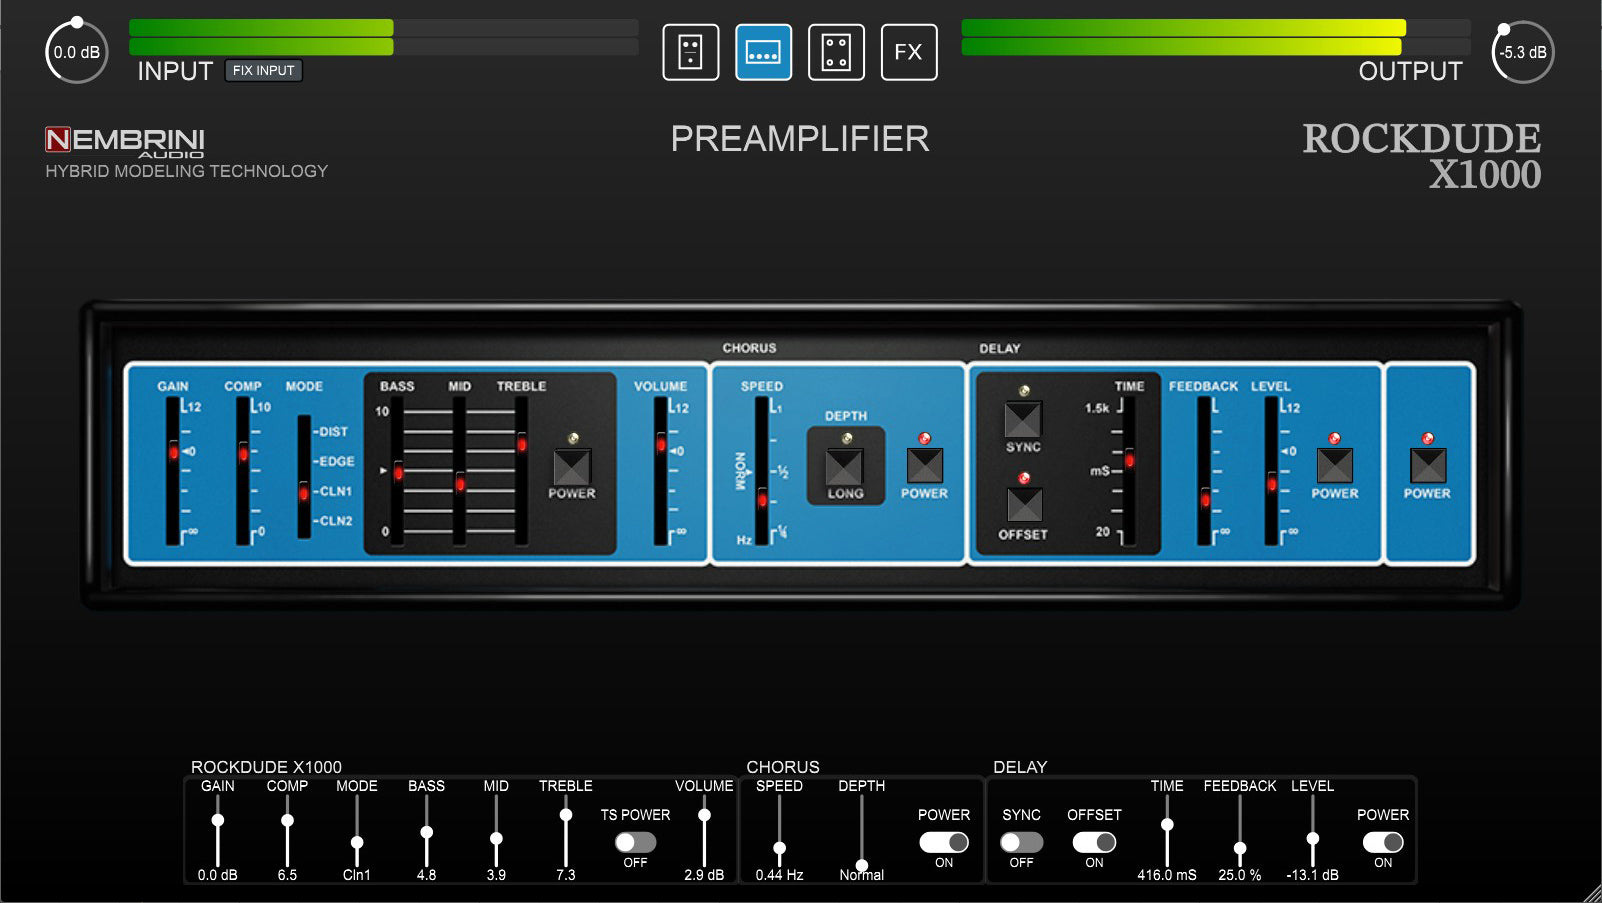
Task: Open the FX section
Action: pos(908,52)
